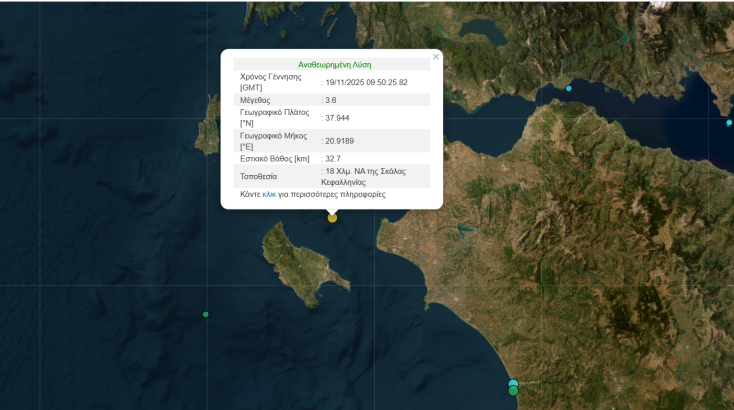Click the latitude value 37.944
This screenshot has height=410, width=734.
[337, 118]
